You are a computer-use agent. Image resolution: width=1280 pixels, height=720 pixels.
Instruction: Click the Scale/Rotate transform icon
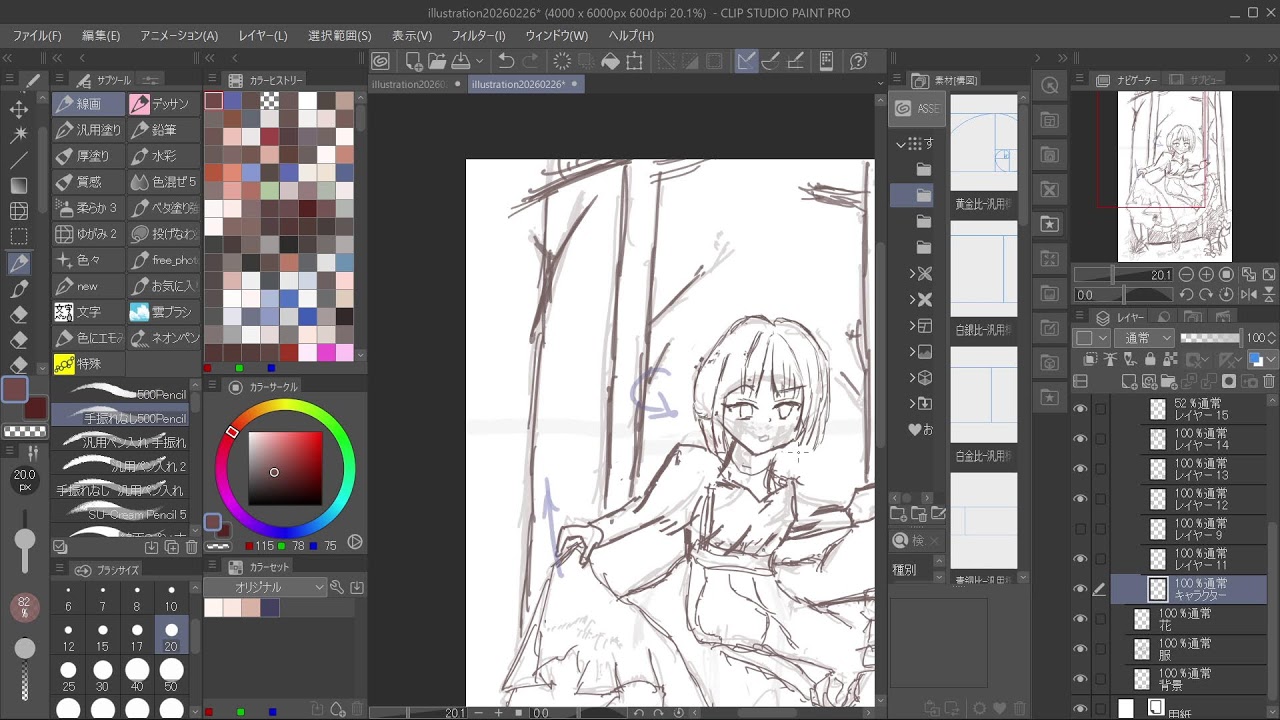pos(634,61)
